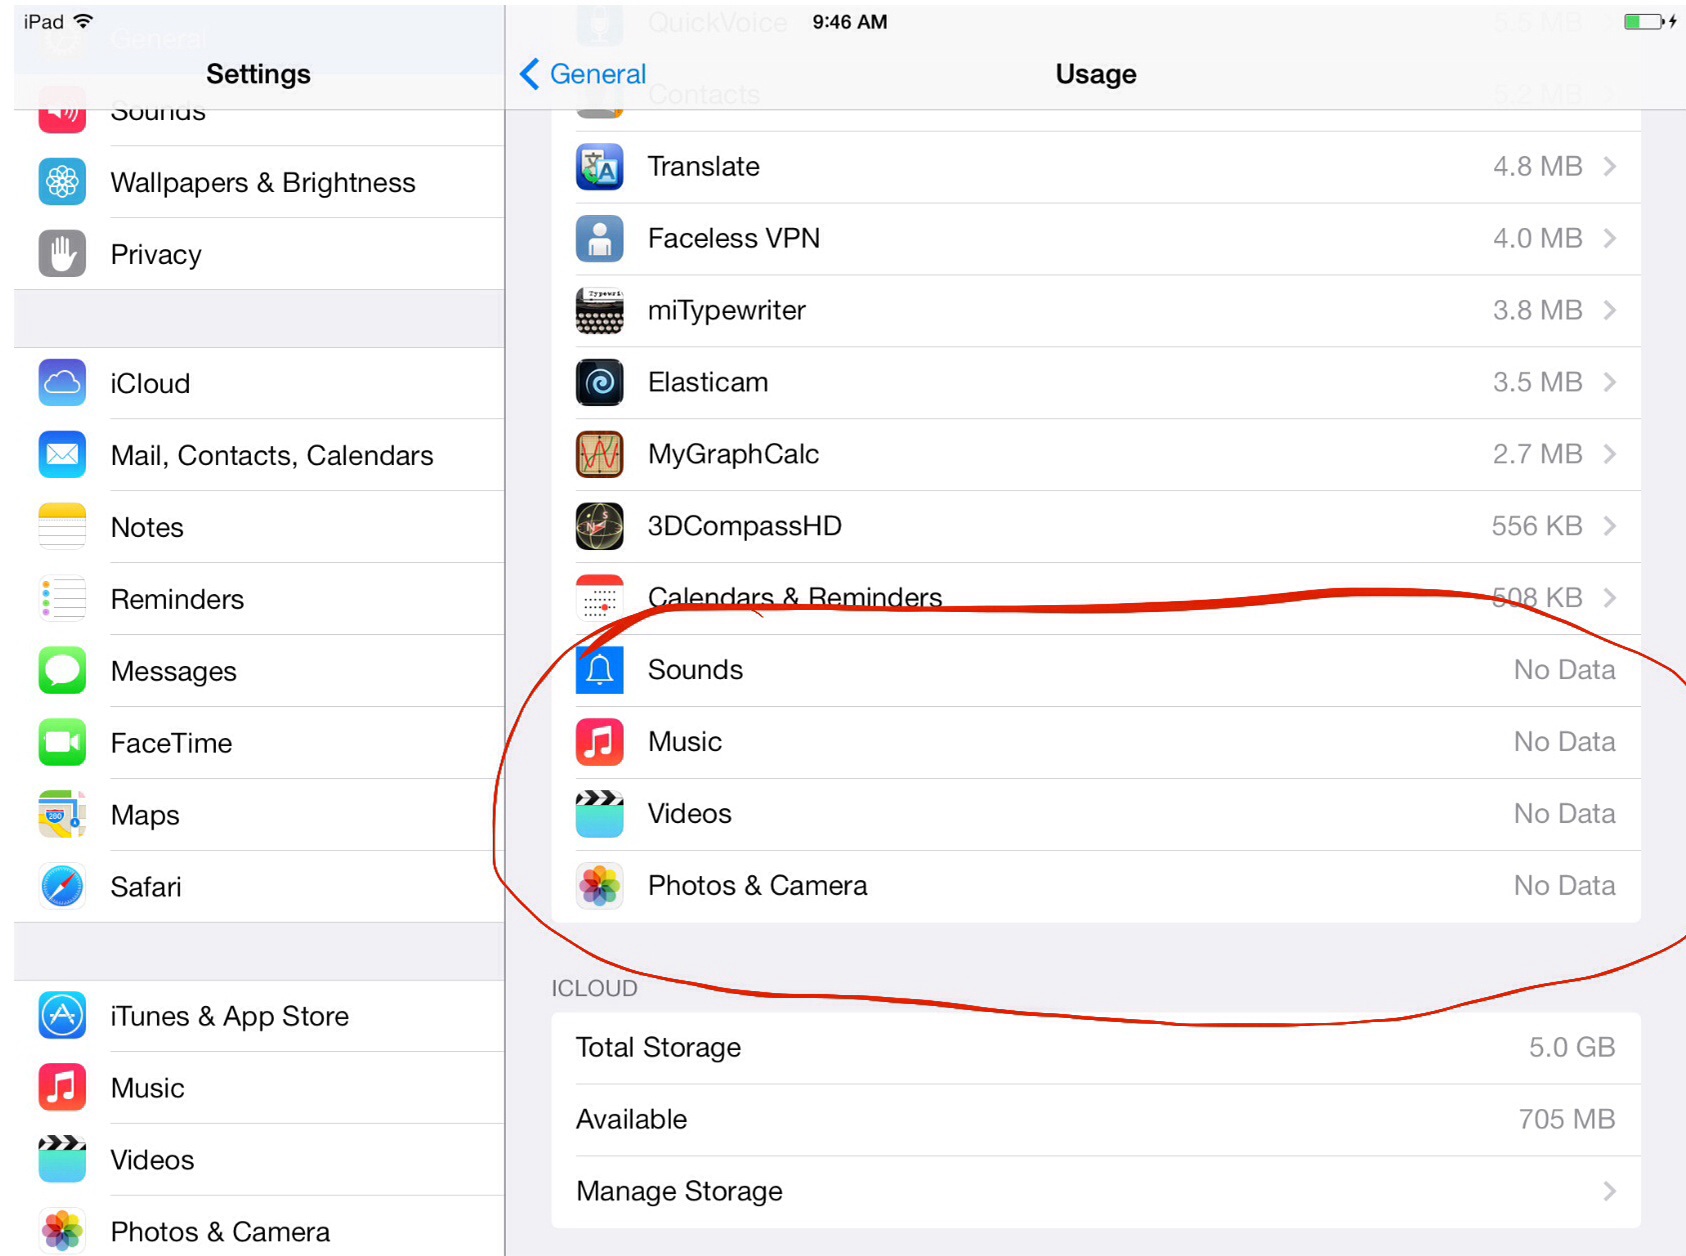
Task: Select the Music icon in Usage list
Action: (x=600, y=742)
